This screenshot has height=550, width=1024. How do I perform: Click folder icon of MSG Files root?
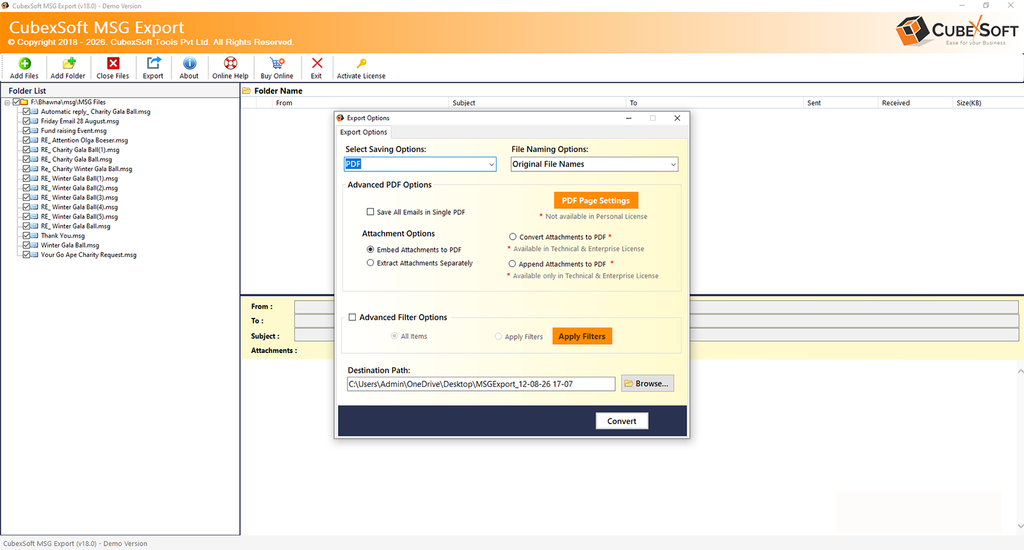[x=24, y=102]
